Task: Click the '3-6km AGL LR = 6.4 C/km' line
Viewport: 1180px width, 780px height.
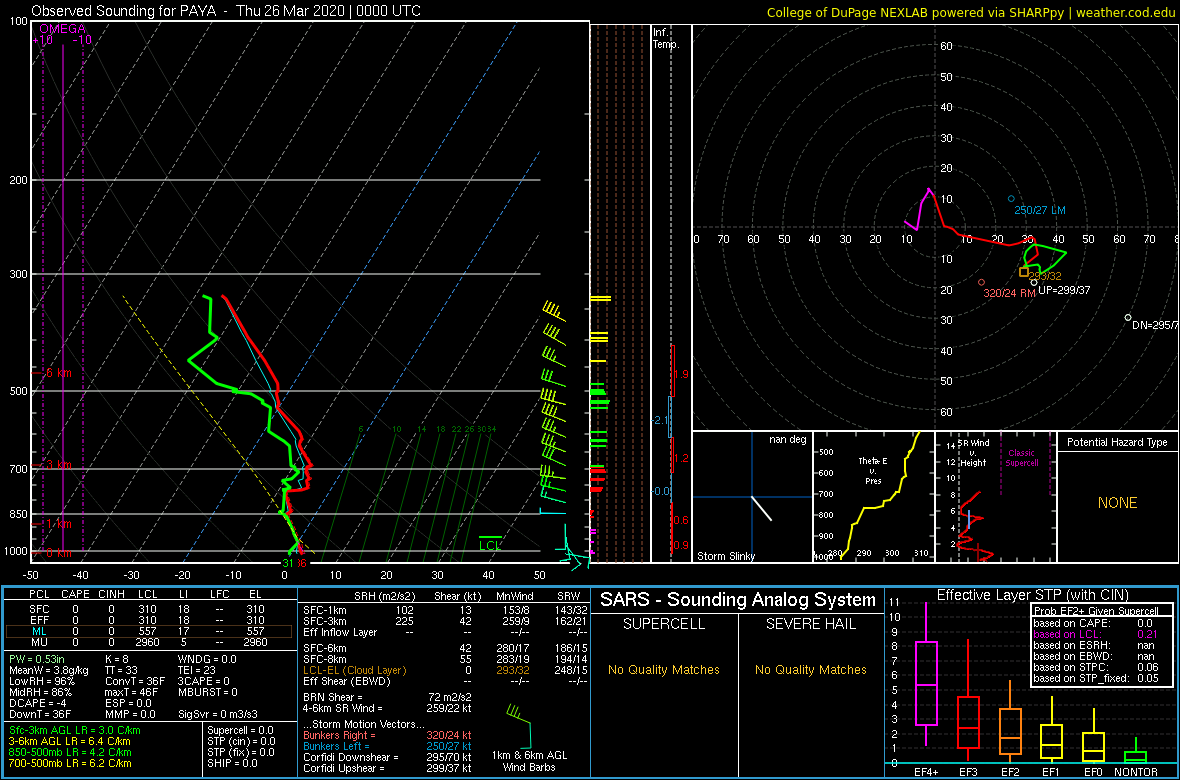Action: click(x=70, y=742)
